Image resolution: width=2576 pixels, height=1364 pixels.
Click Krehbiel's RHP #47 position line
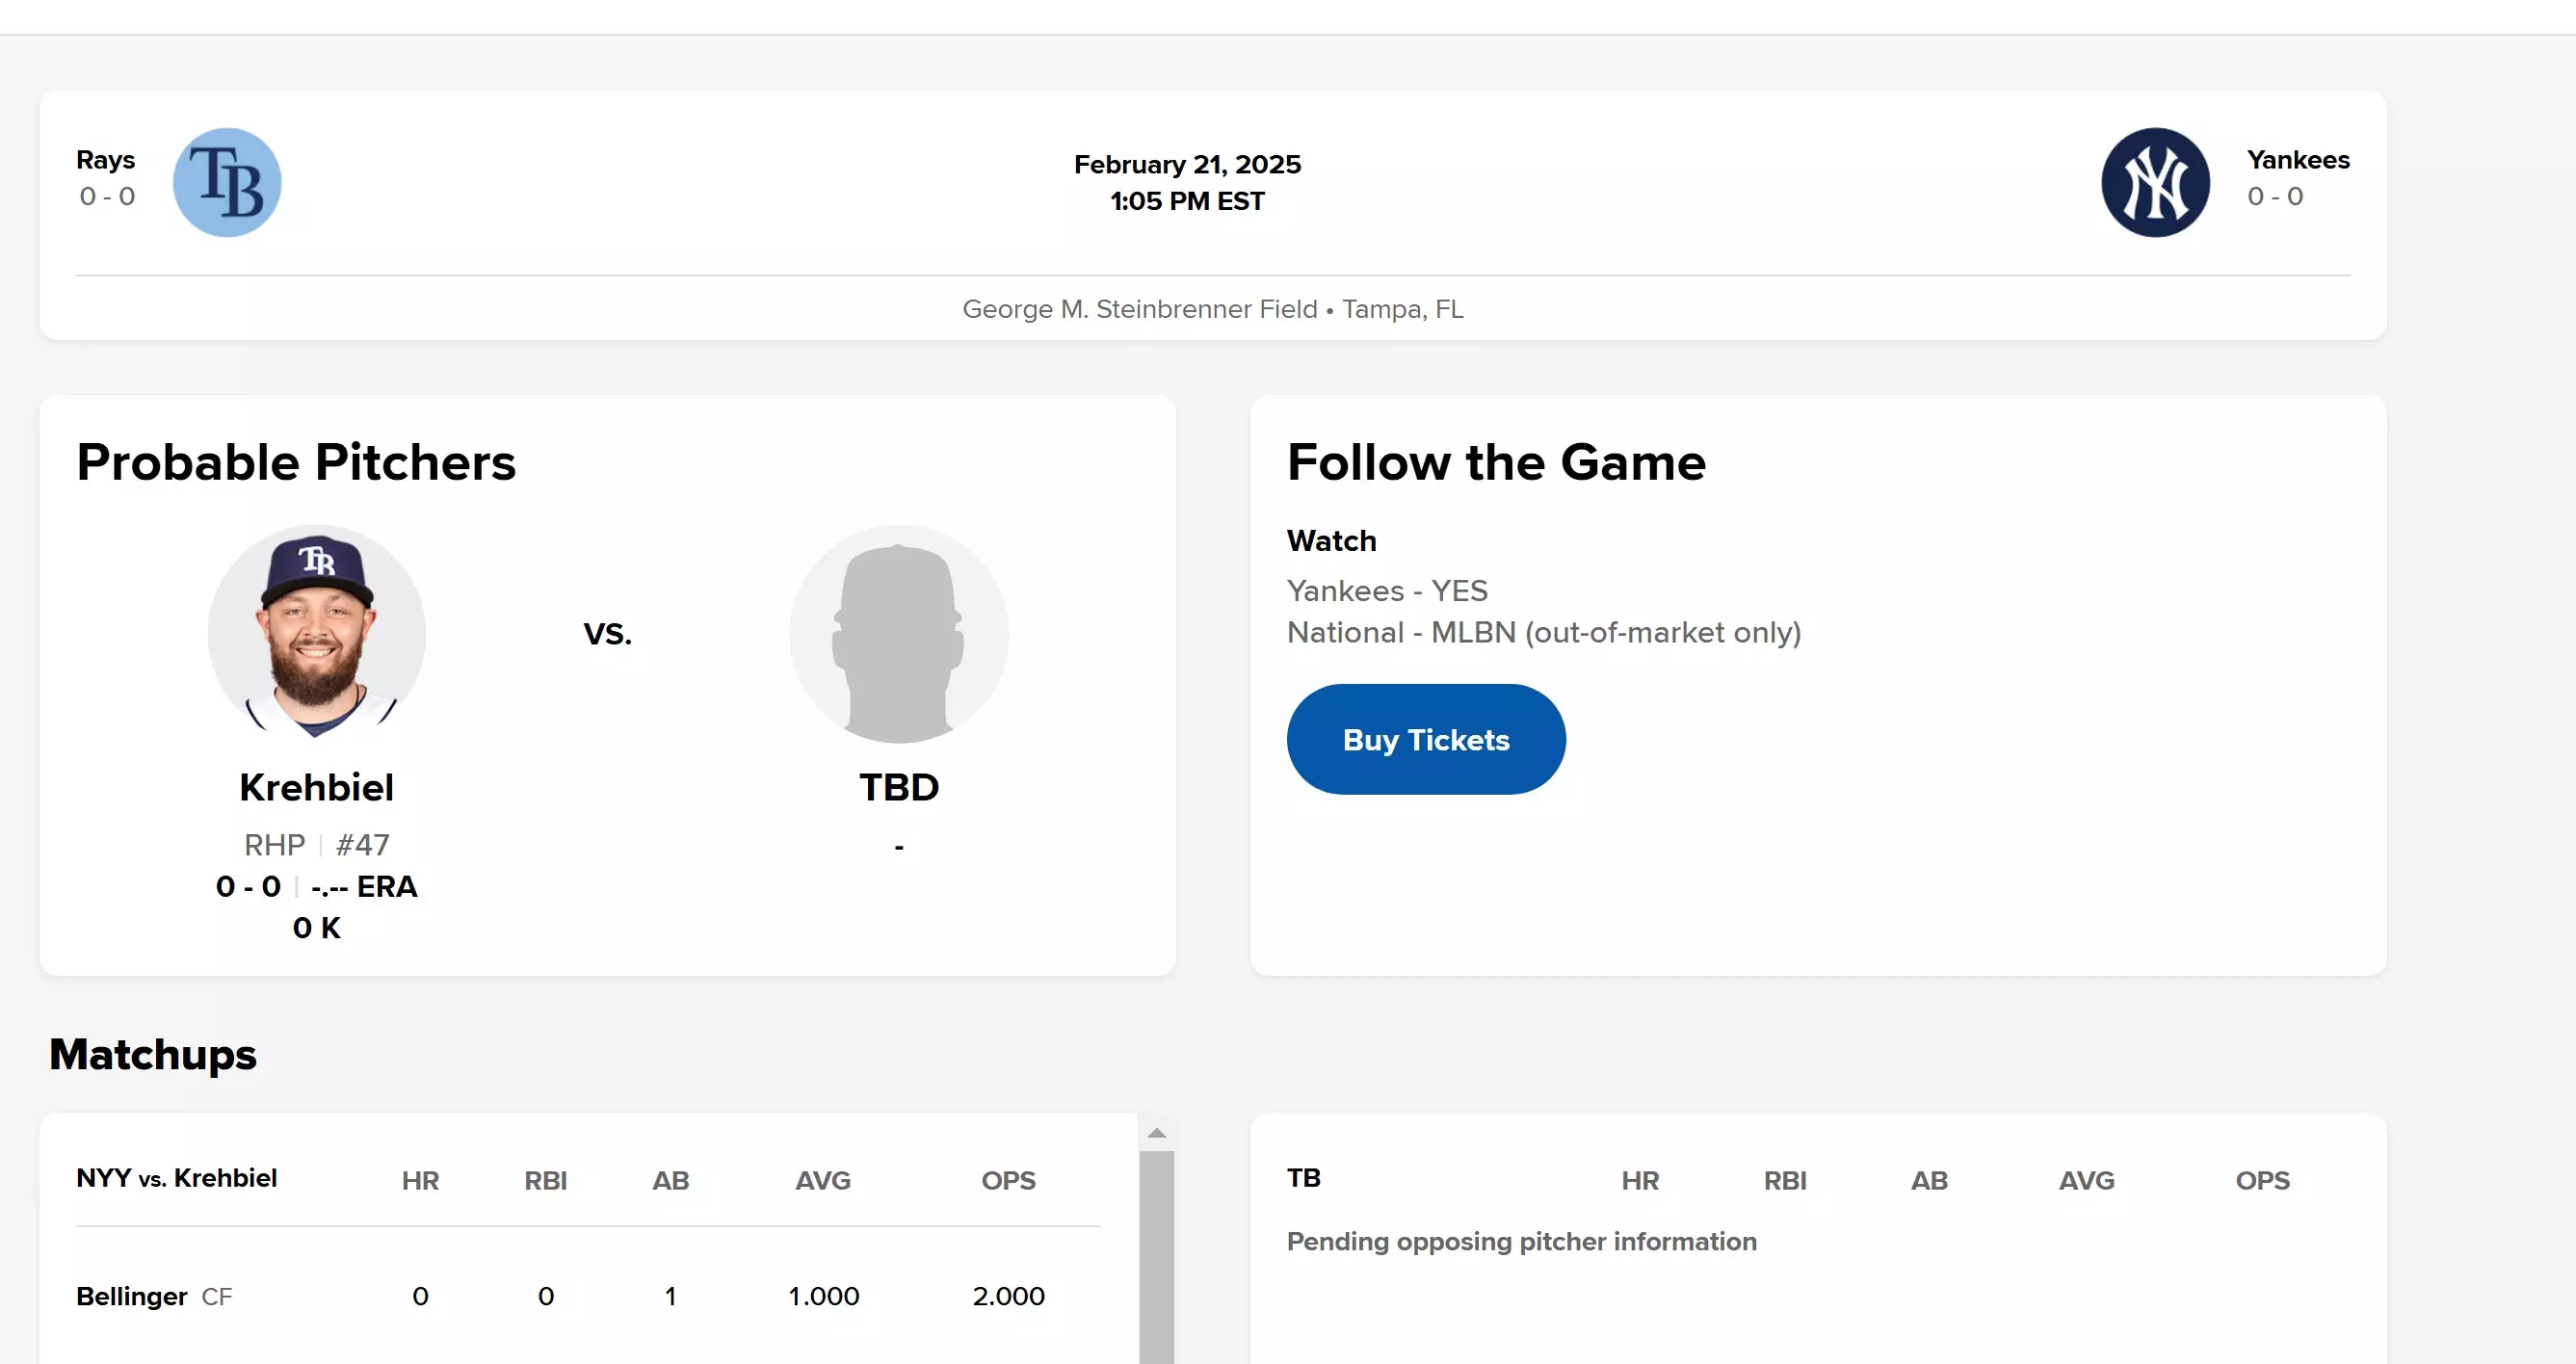pyautogui.click(x=317, y=845)
